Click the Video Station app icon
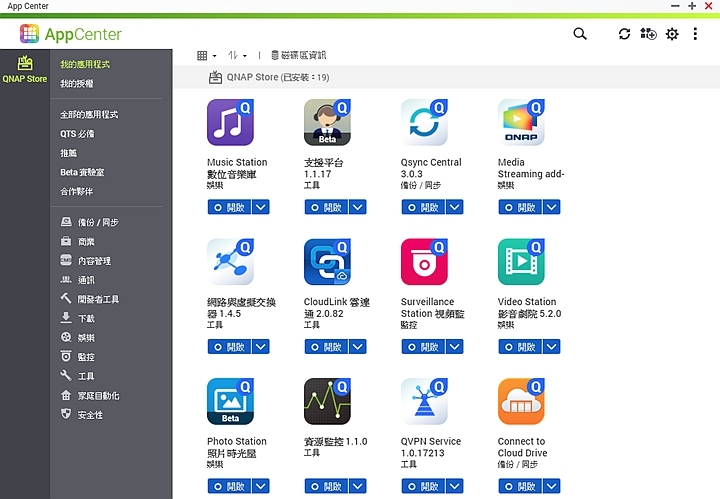This screenshot has width=720, height=499. pos(521,262)
